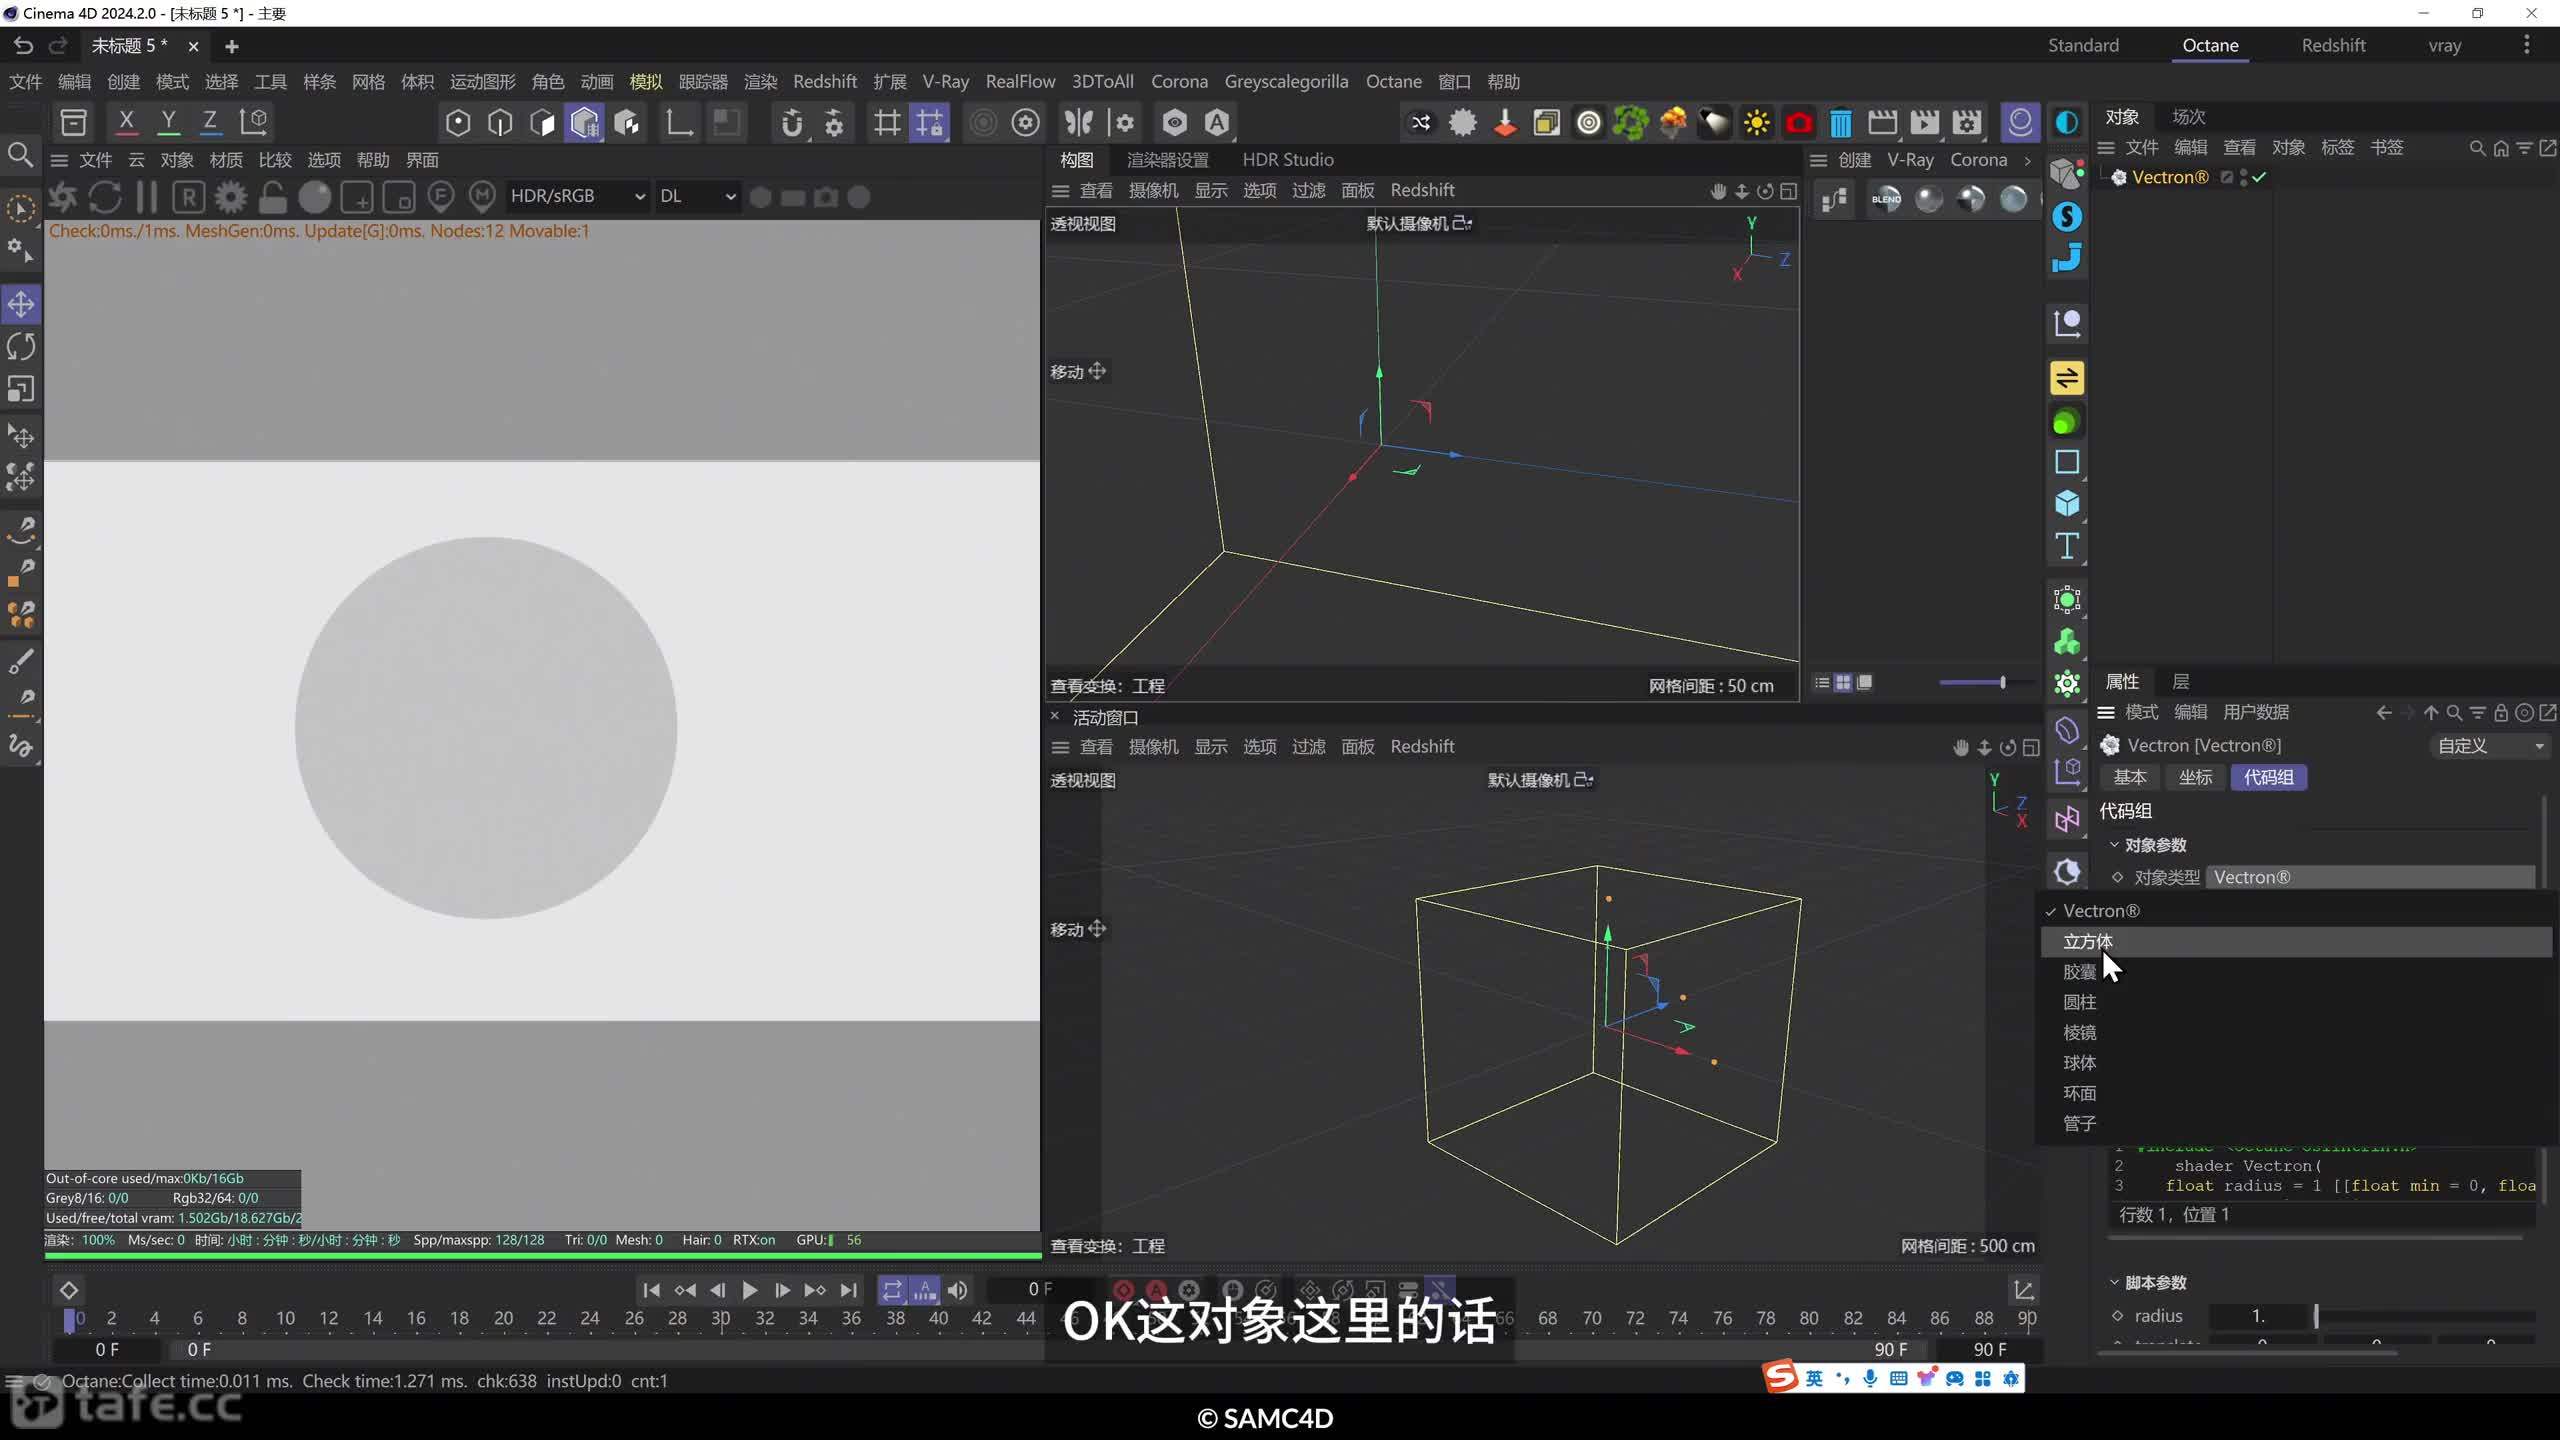
Task: Click the green sphere icon in side palette
Action: tap(2067, 422)
